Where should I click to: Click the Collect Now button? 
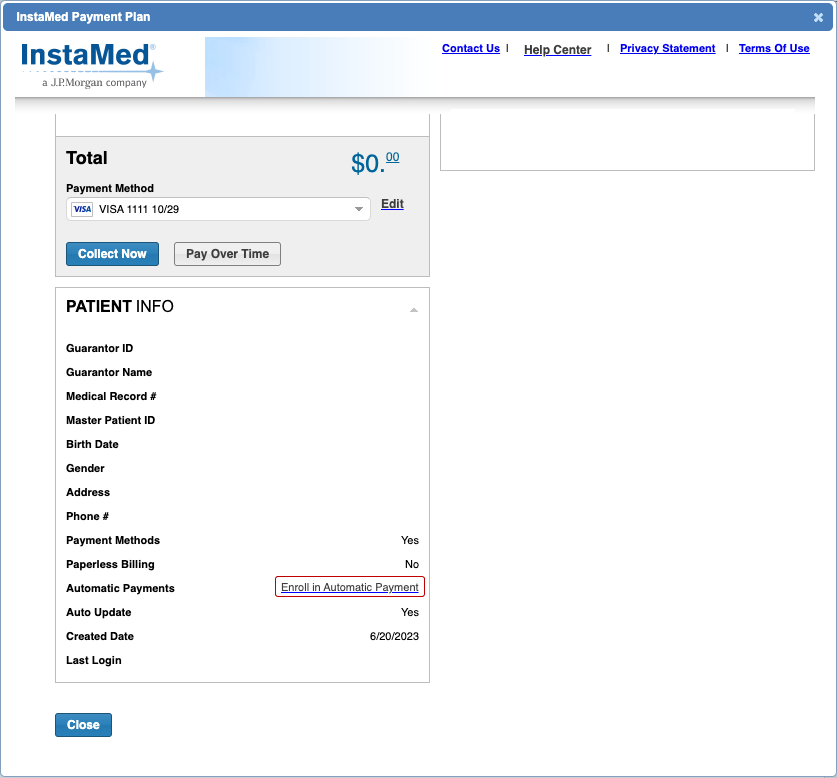click(112, 254)
